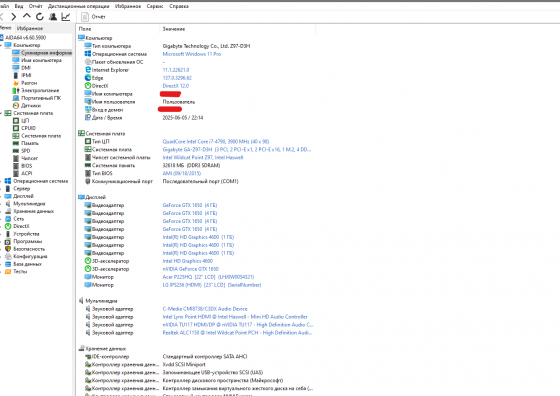Viewport: 560px width, 396px height.
Task: Open Intel Wildcat Point Z97 chipset link
Action: click(203, 157)
